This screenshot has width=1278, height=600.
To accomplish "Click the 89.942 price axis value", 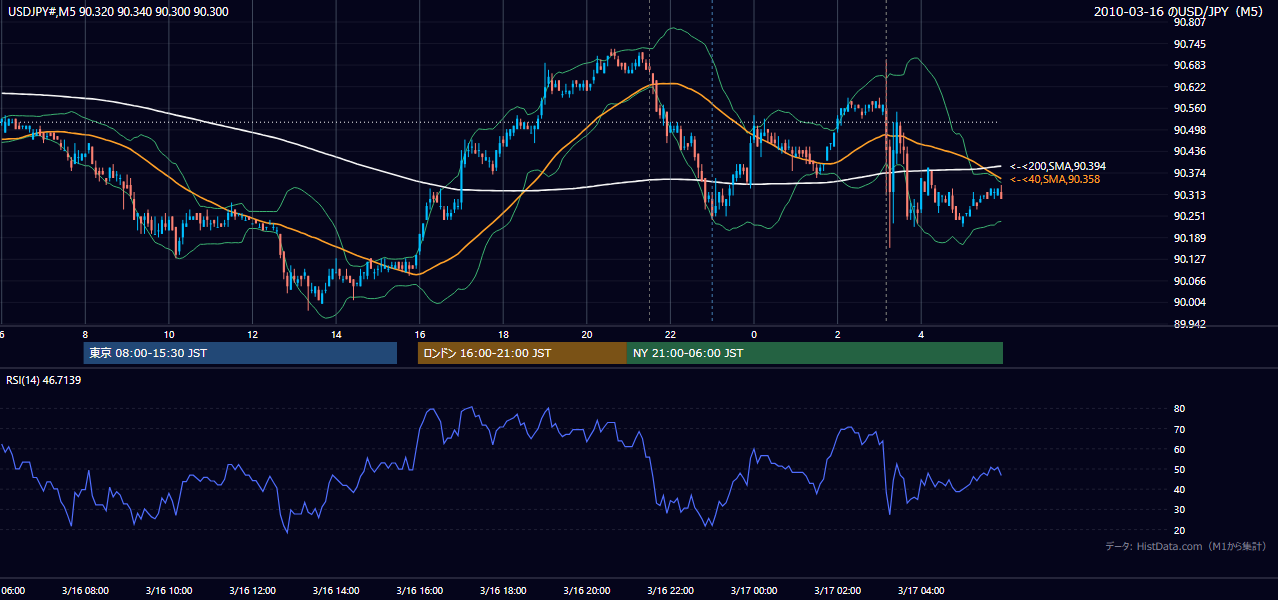I will tap(1189, 325).
